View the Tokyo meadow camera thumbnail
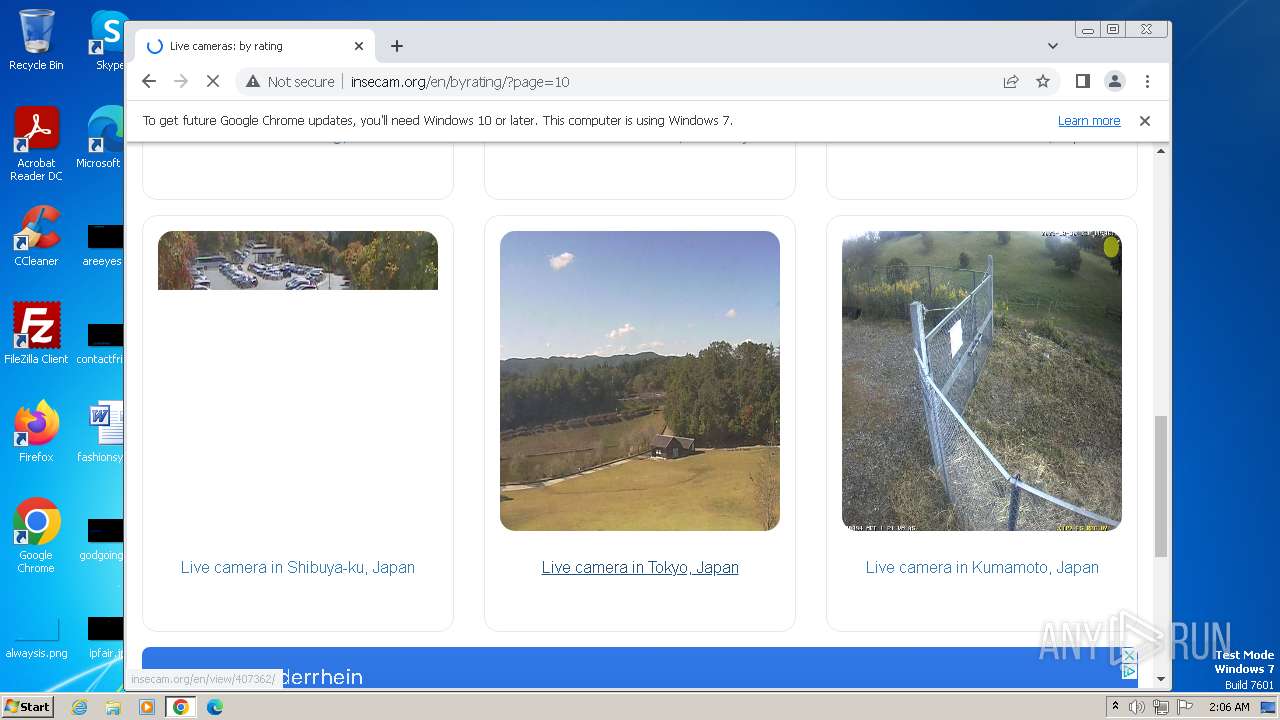The image size is (1280, 720). (640, 381)
